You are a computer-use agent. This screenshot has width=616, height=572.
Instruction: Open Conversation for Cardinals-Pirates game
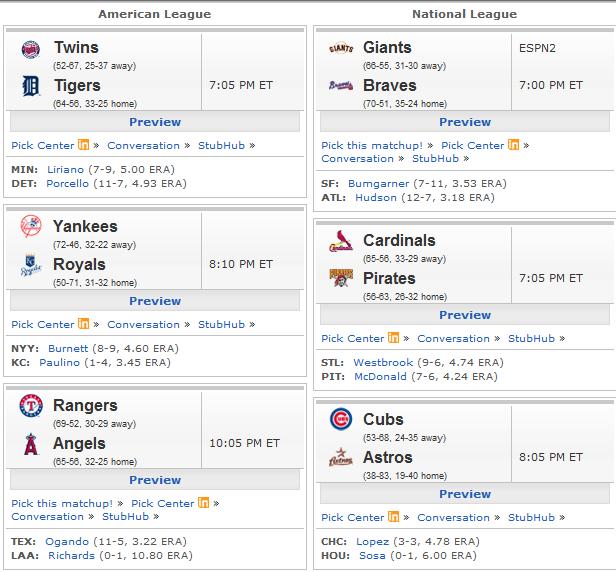point(453,338)
